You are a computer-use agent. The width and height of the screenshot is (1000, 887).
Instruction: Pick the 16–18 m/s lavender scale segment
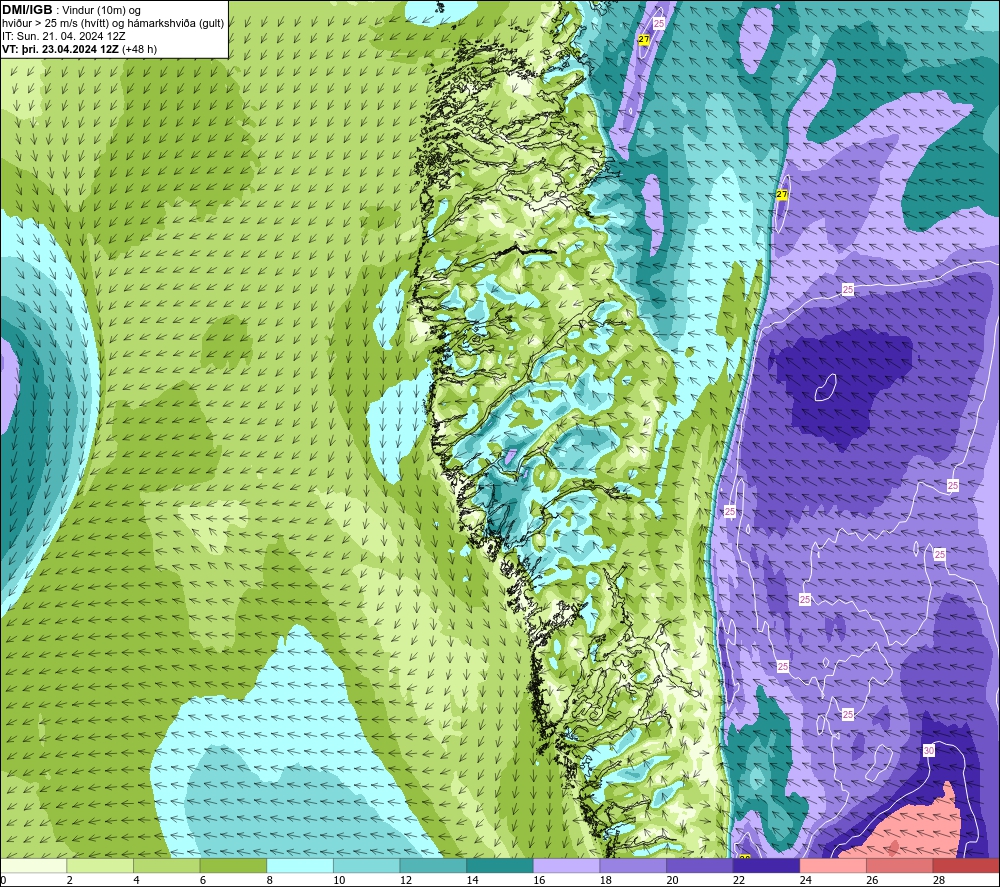pyautogui.click(x=566, y=865)
